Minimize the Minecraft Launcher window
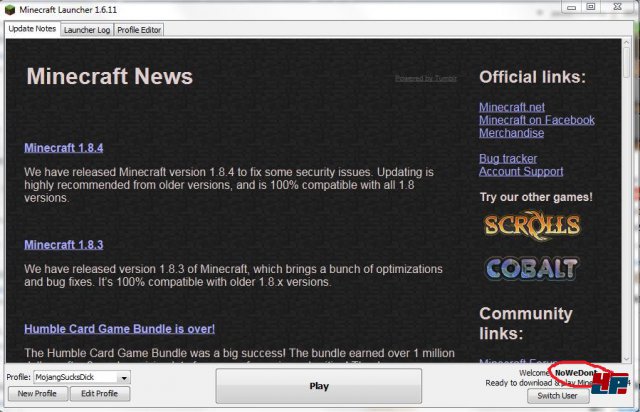This screenshot has width=640, height=412. (x=571, y=7)
